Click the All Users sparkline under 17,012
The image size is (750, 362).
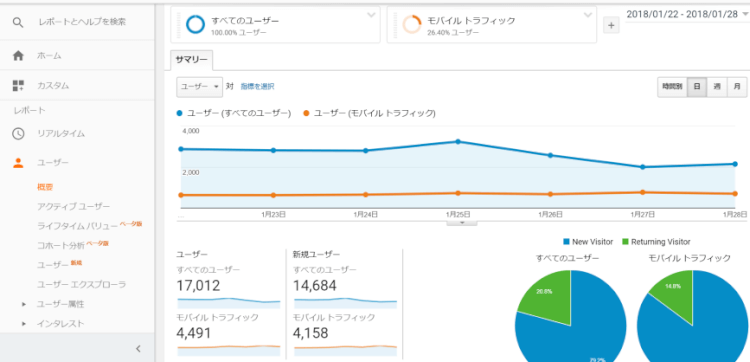(x=229, y=303)
